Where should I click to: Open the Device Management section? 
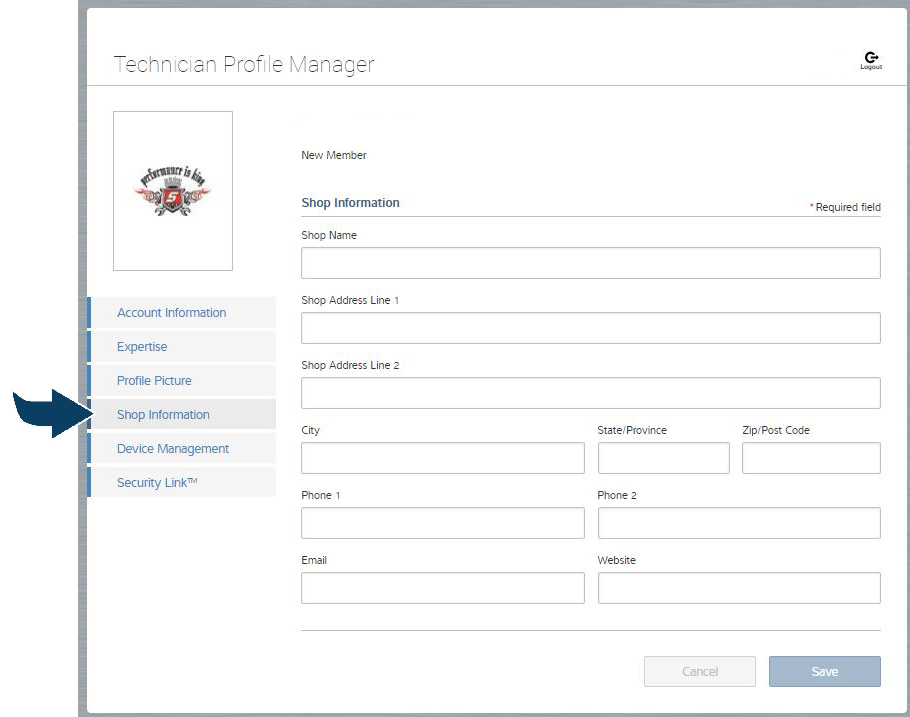173,449
